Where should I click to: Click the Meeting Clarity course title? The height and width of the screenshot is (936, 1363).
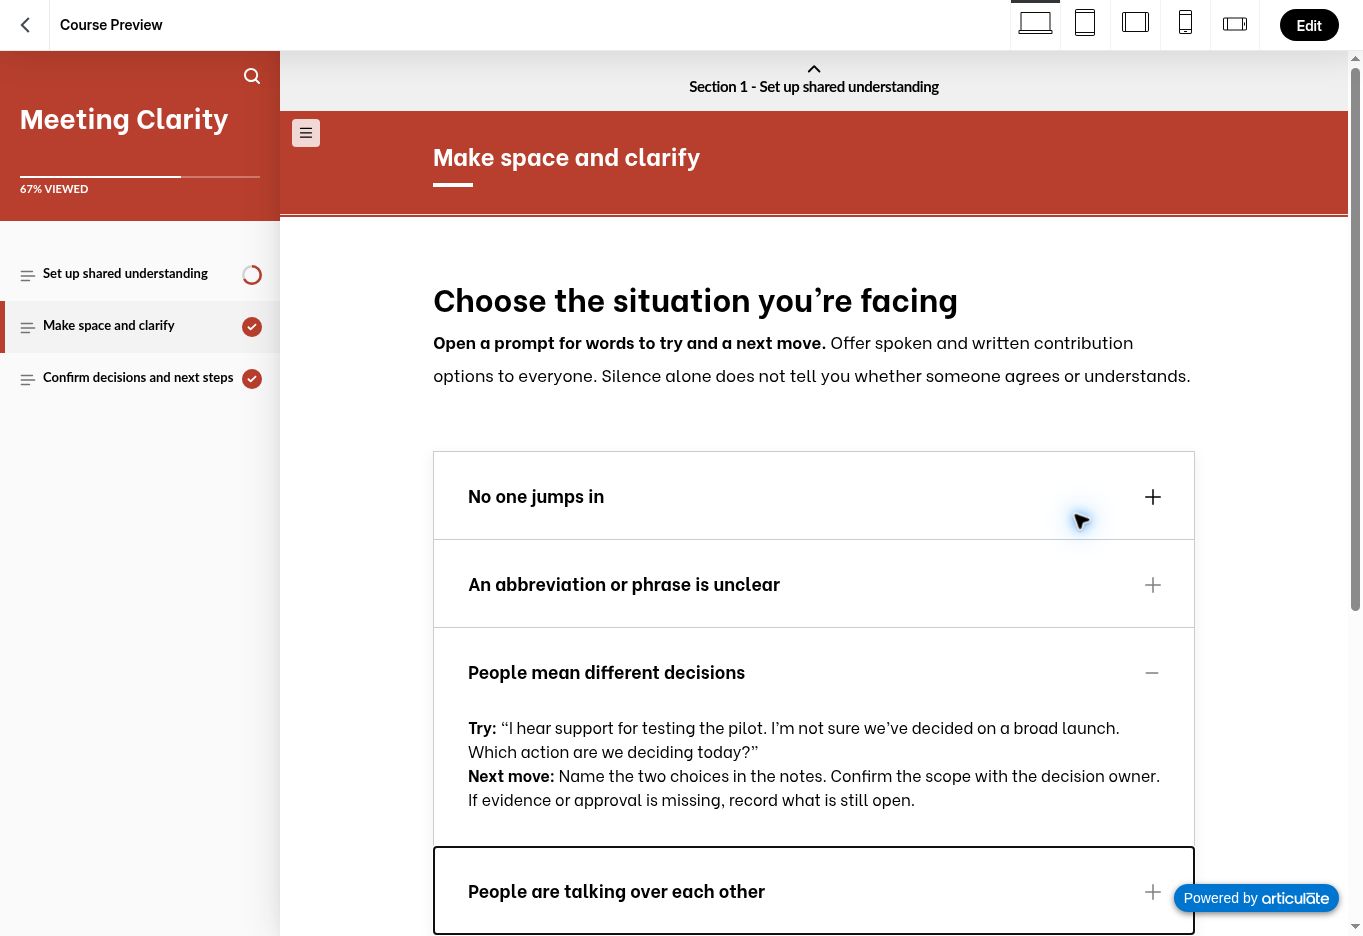(124, 120)
